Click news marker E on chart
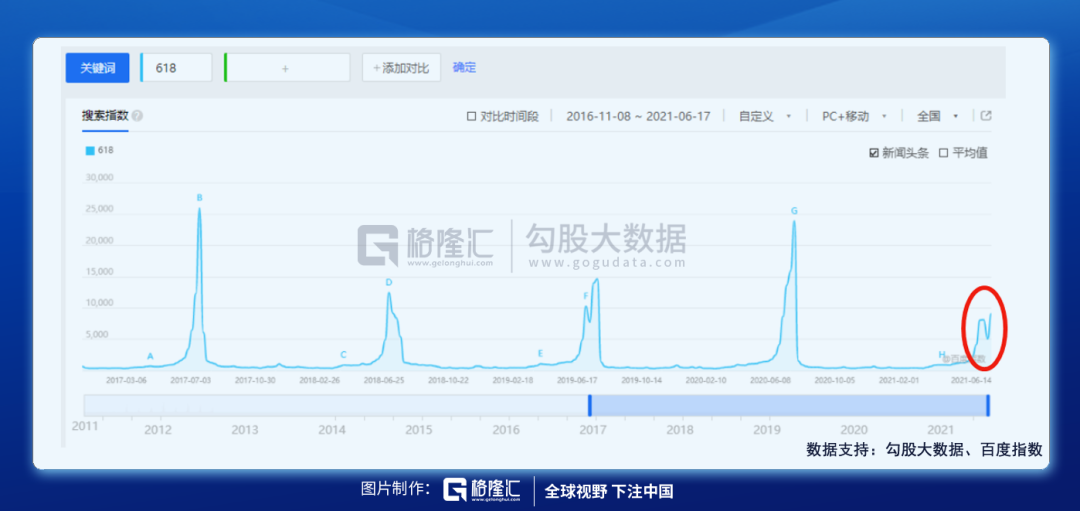 (x=541, y=353)
